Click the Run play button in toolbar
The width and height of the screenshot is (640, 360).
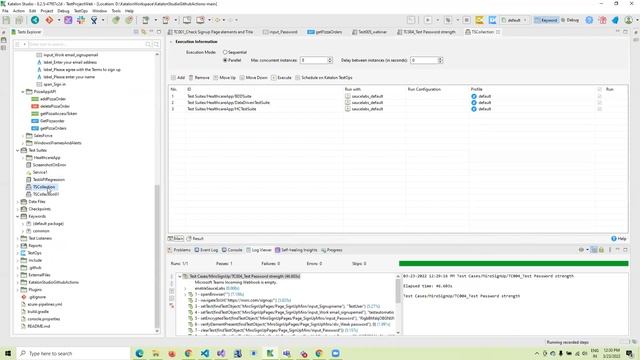(428, 20)
